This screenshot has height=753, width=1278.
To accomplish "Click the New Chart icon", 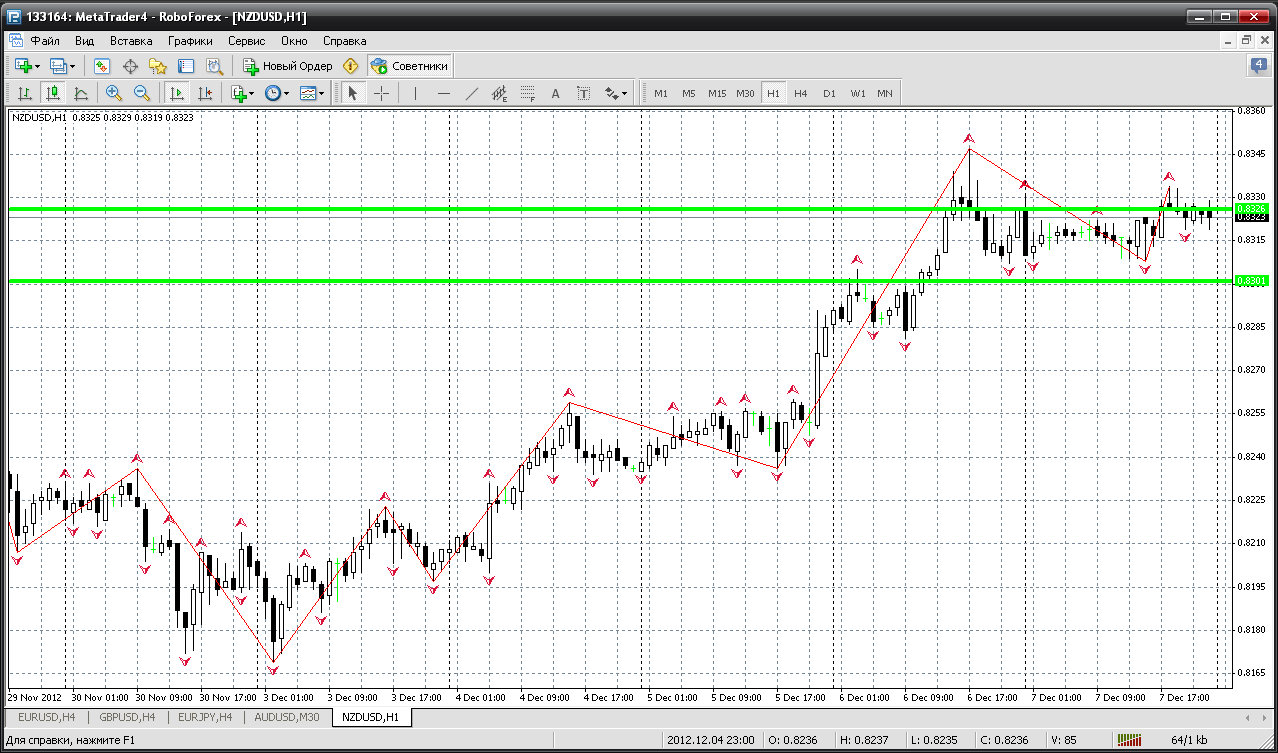I will point(23,66).
